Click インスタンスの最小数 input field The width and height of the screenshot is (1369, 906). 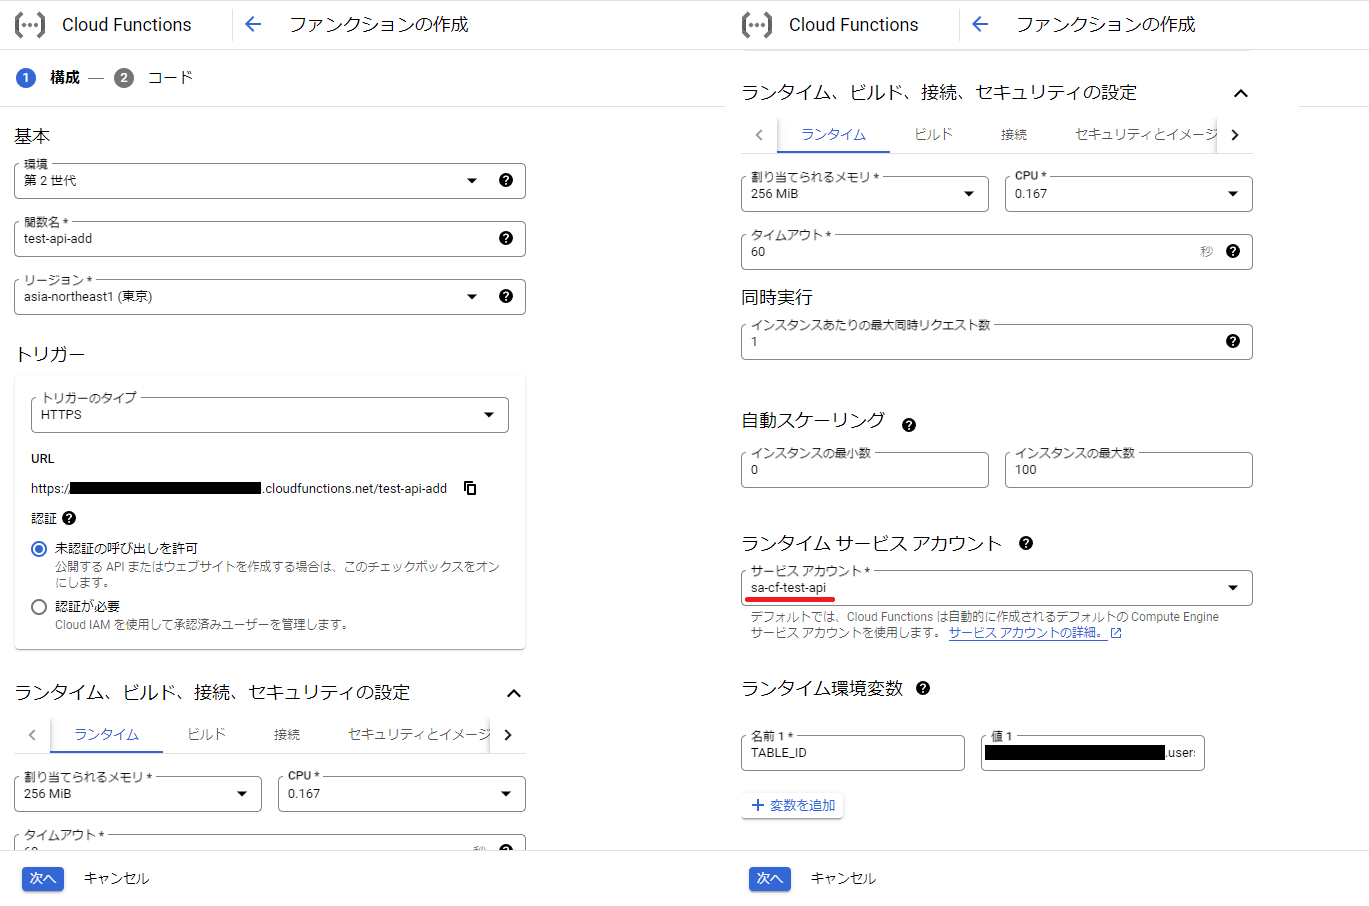[865, 470]
